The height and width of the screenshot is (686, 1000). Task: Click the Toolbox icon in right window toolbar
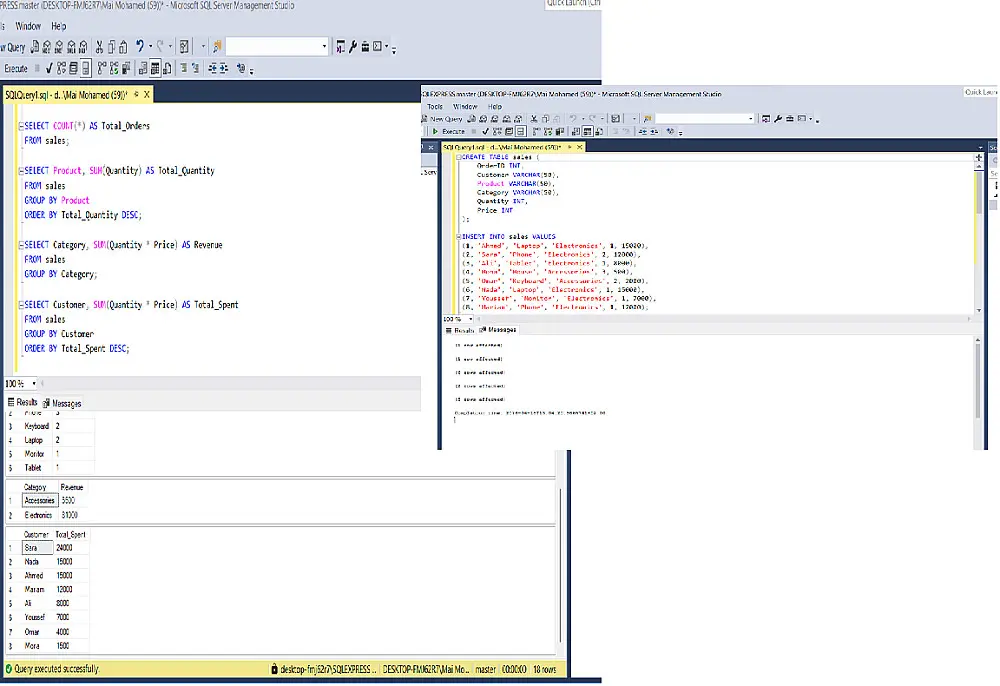tap(790, 119)
